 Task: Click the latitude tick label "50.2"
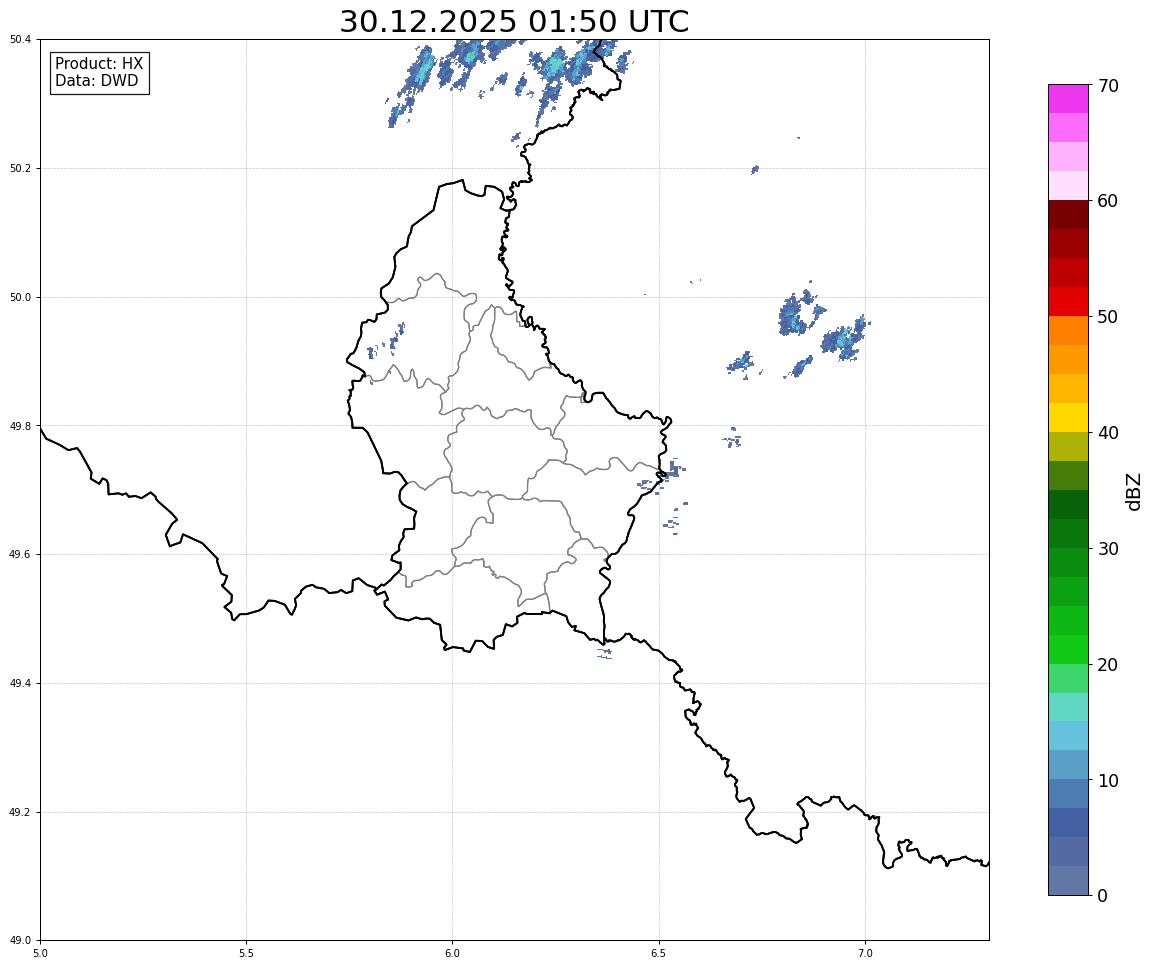pos(20,168)
